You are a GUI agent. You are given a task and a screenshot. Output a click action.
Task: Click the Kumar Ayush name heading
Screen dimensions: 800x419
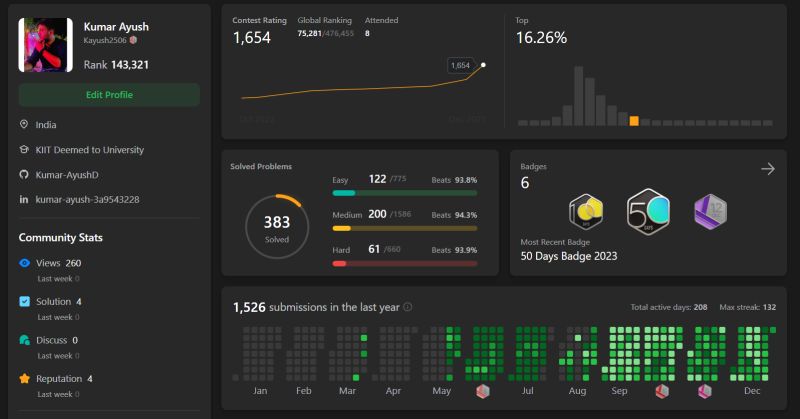click(x=116, y=27)
